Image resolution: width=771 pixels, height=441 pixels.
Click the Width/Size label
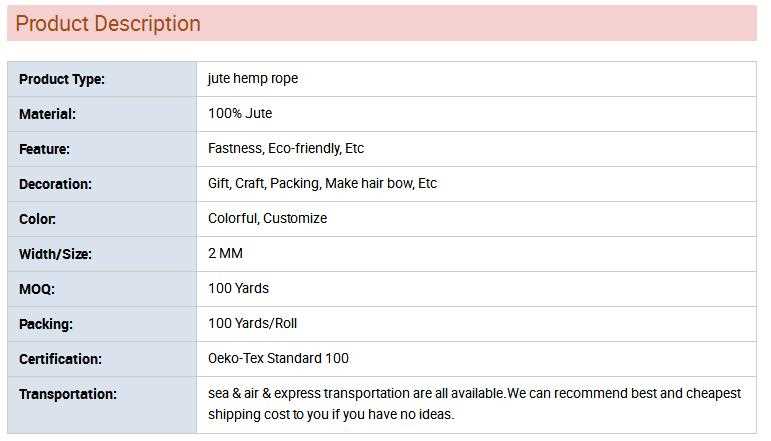(55, 254)
